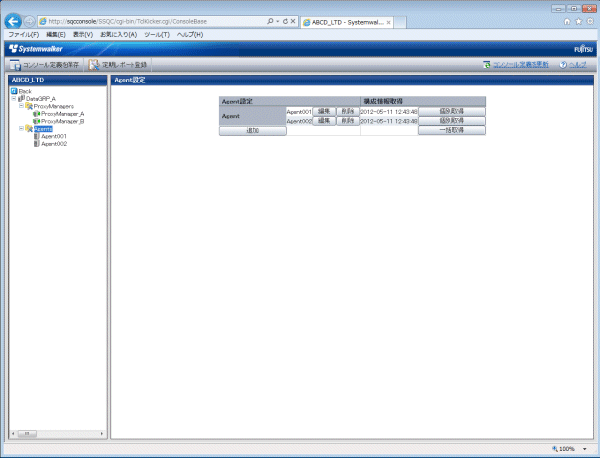Open the zoom level dropdown arrow

pyautogui.click(x=585, y=449)
